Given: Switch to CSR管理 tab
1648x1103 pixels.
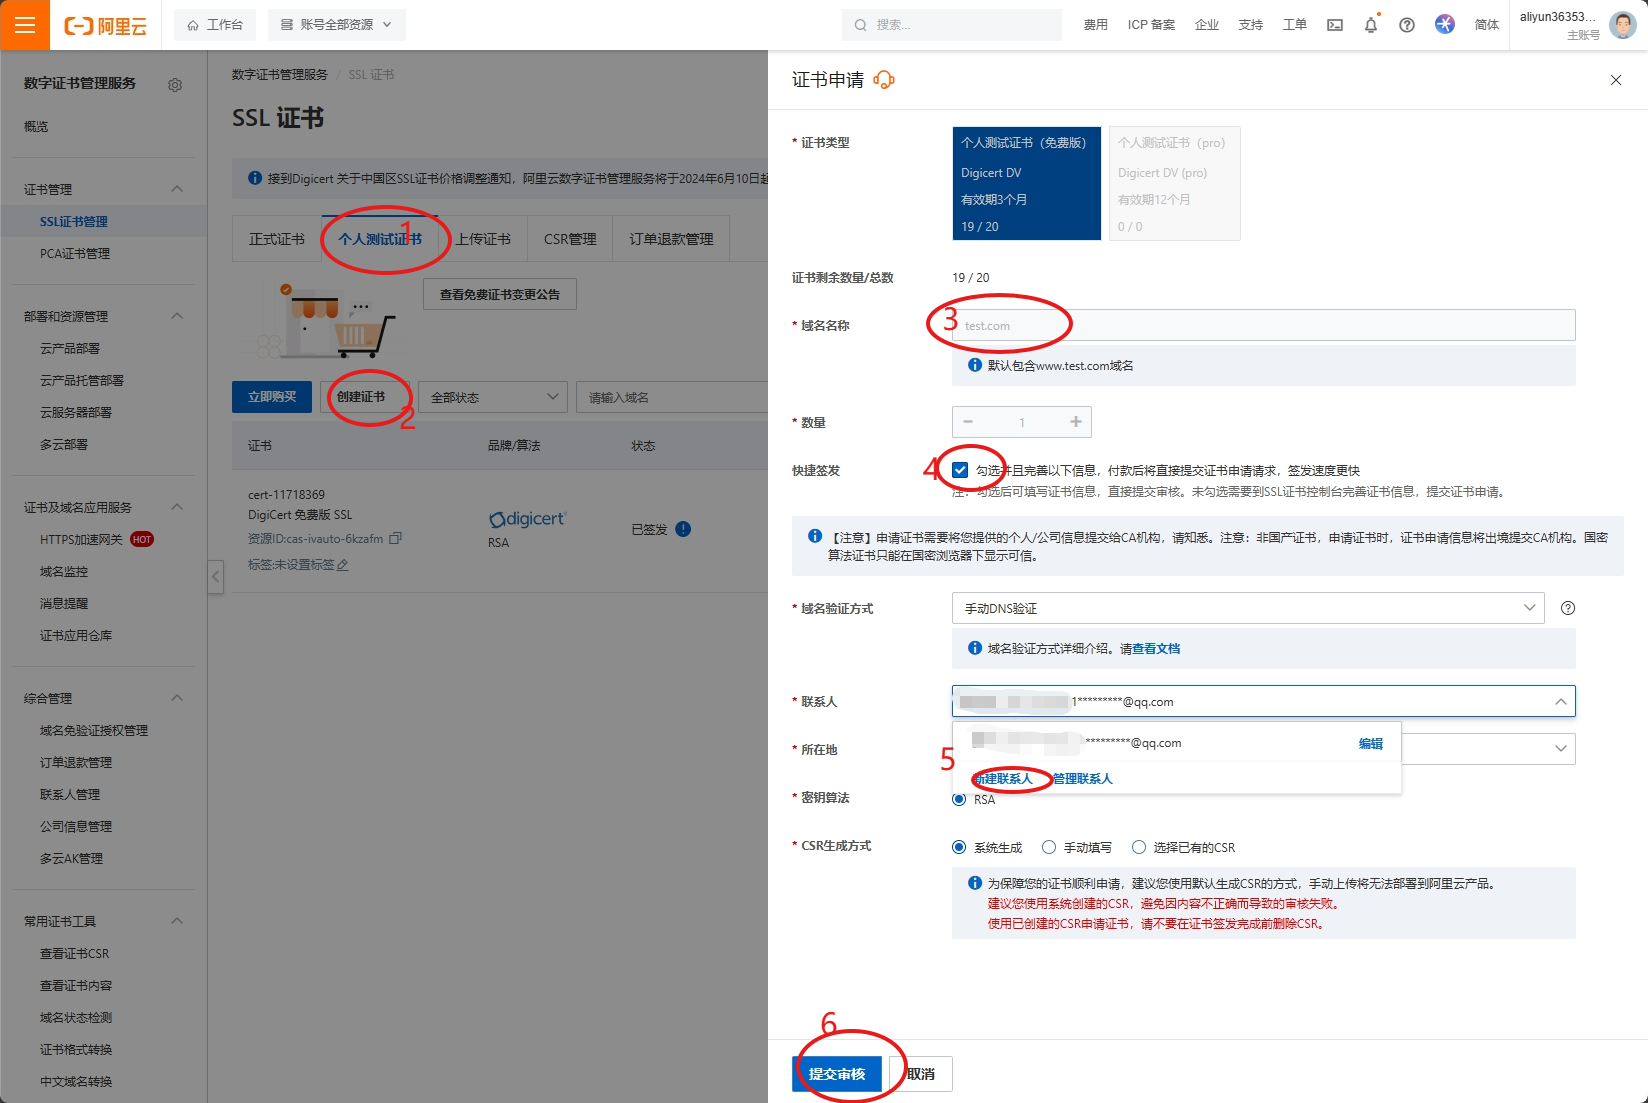Looking at the screenshot, I should click(x=570, y=239).
